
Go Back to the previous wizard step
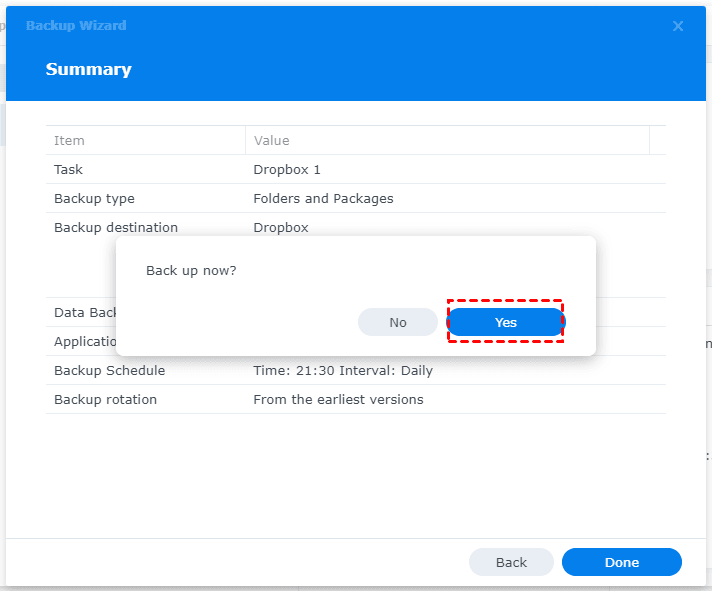click(511, 562)
